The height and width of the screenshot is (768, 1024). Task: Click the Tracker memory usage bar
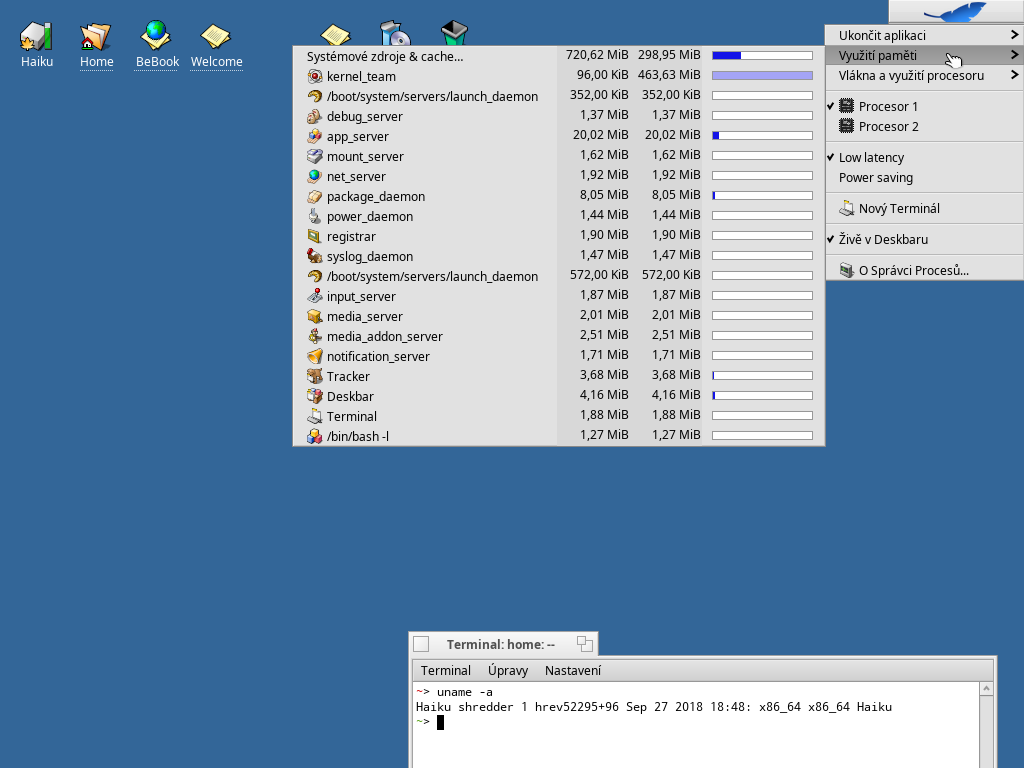pos(762,376)
